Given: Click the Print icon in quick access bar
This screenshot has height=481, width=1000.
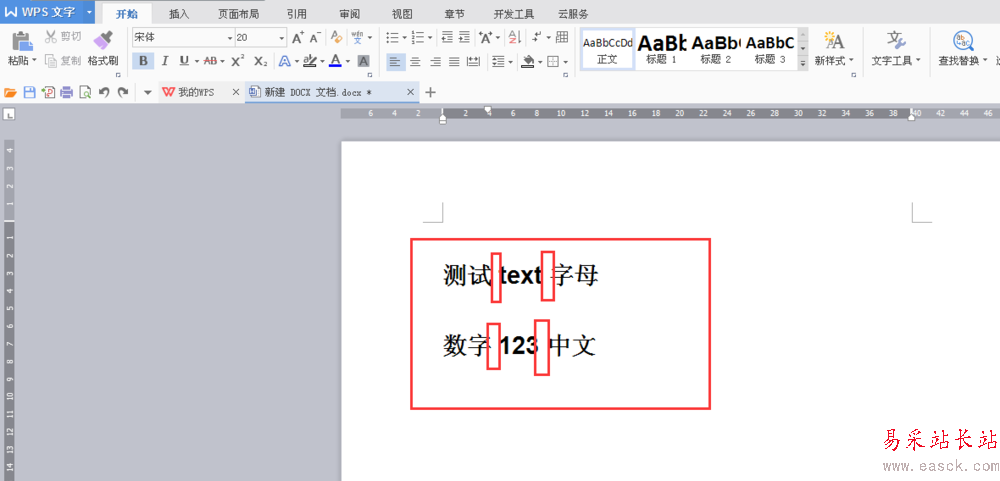Looking at the screenshot, I should [x=66, y=92].
